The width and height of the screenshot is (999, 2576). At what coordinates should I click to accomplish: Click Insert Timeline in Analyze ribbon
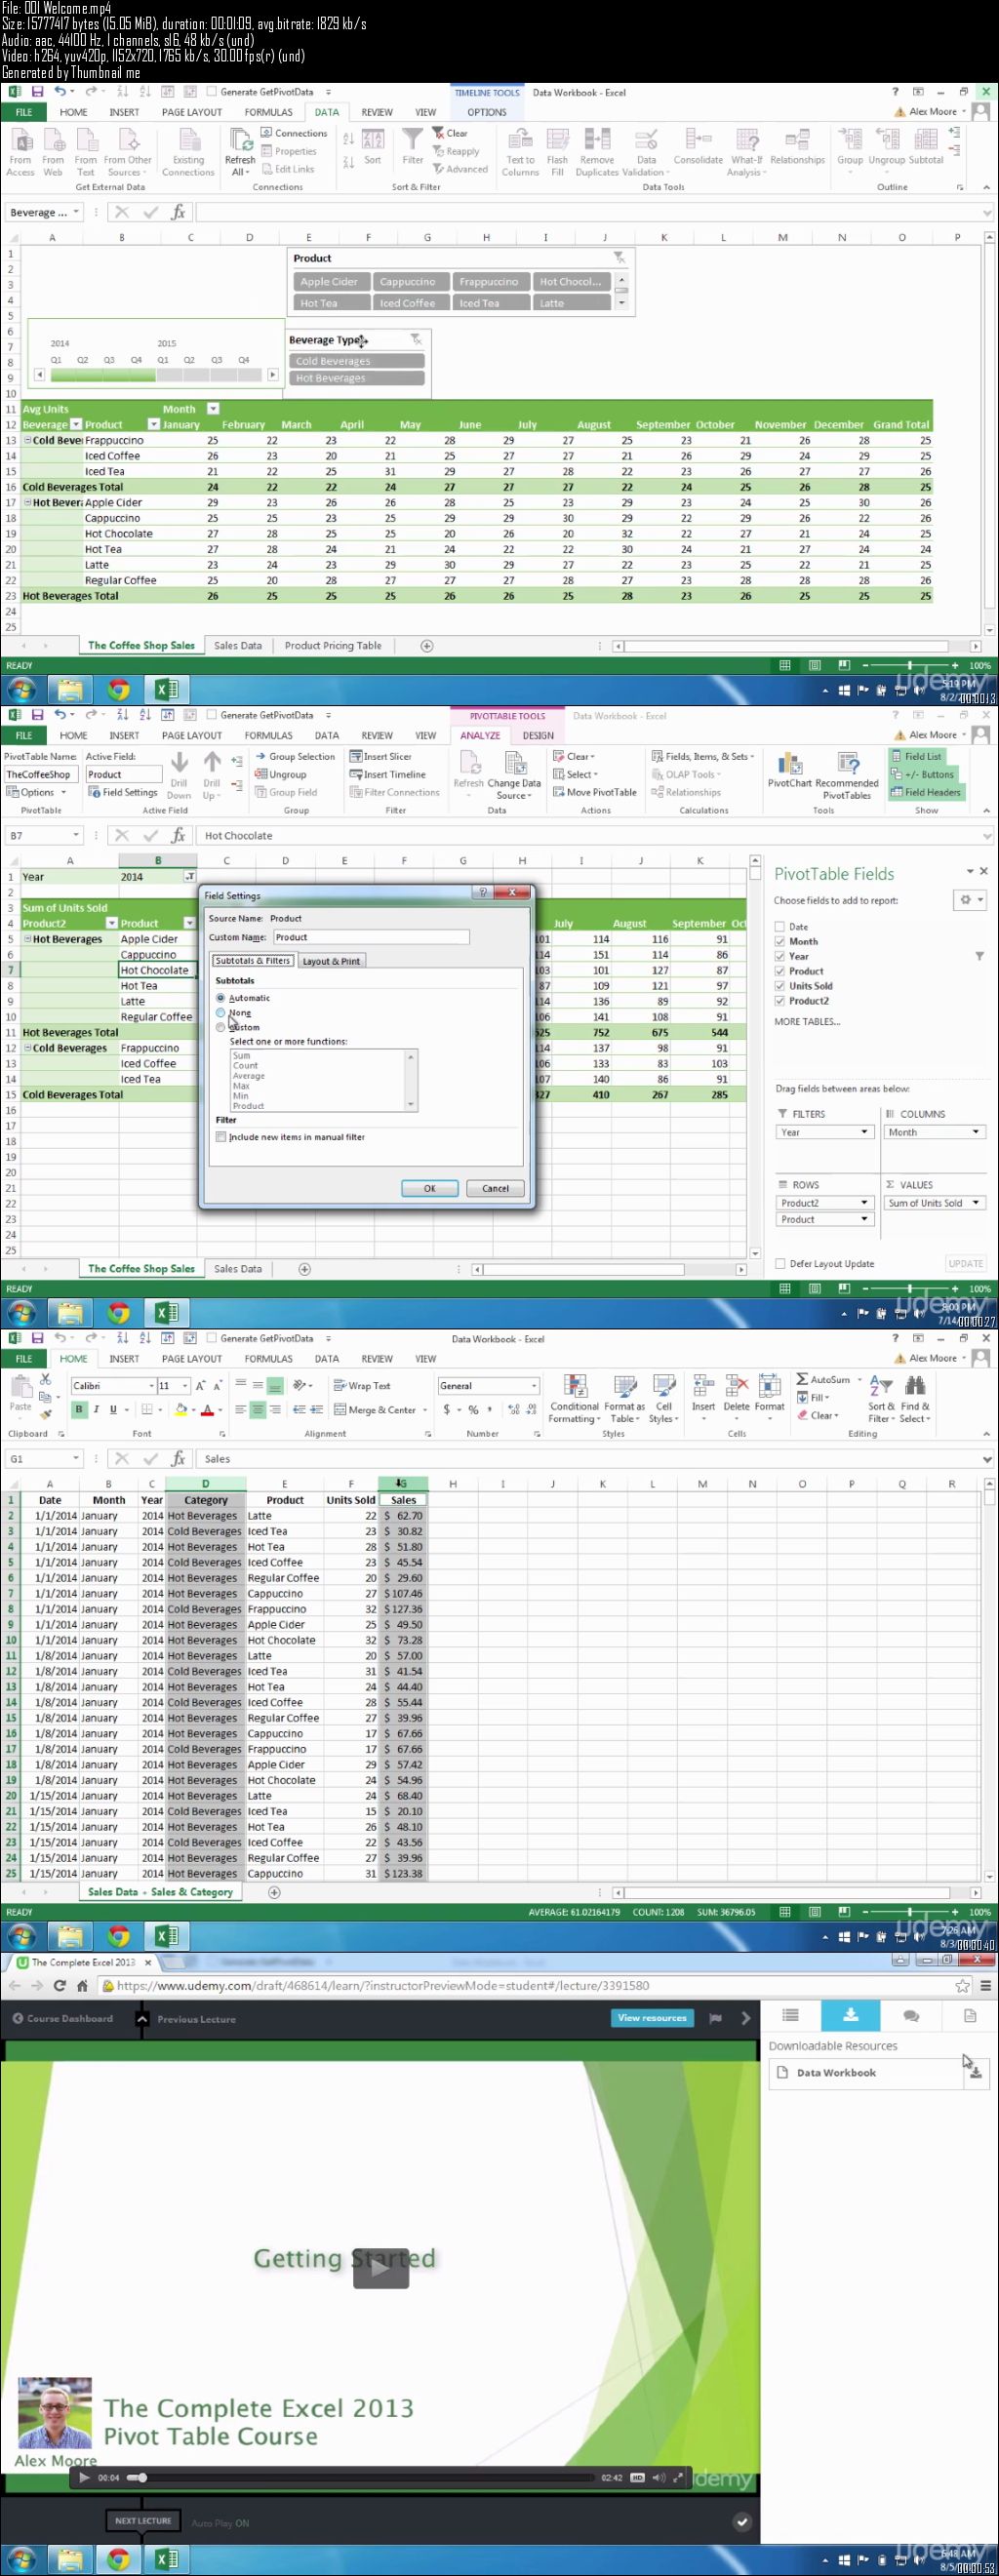(x=387, y=774)
